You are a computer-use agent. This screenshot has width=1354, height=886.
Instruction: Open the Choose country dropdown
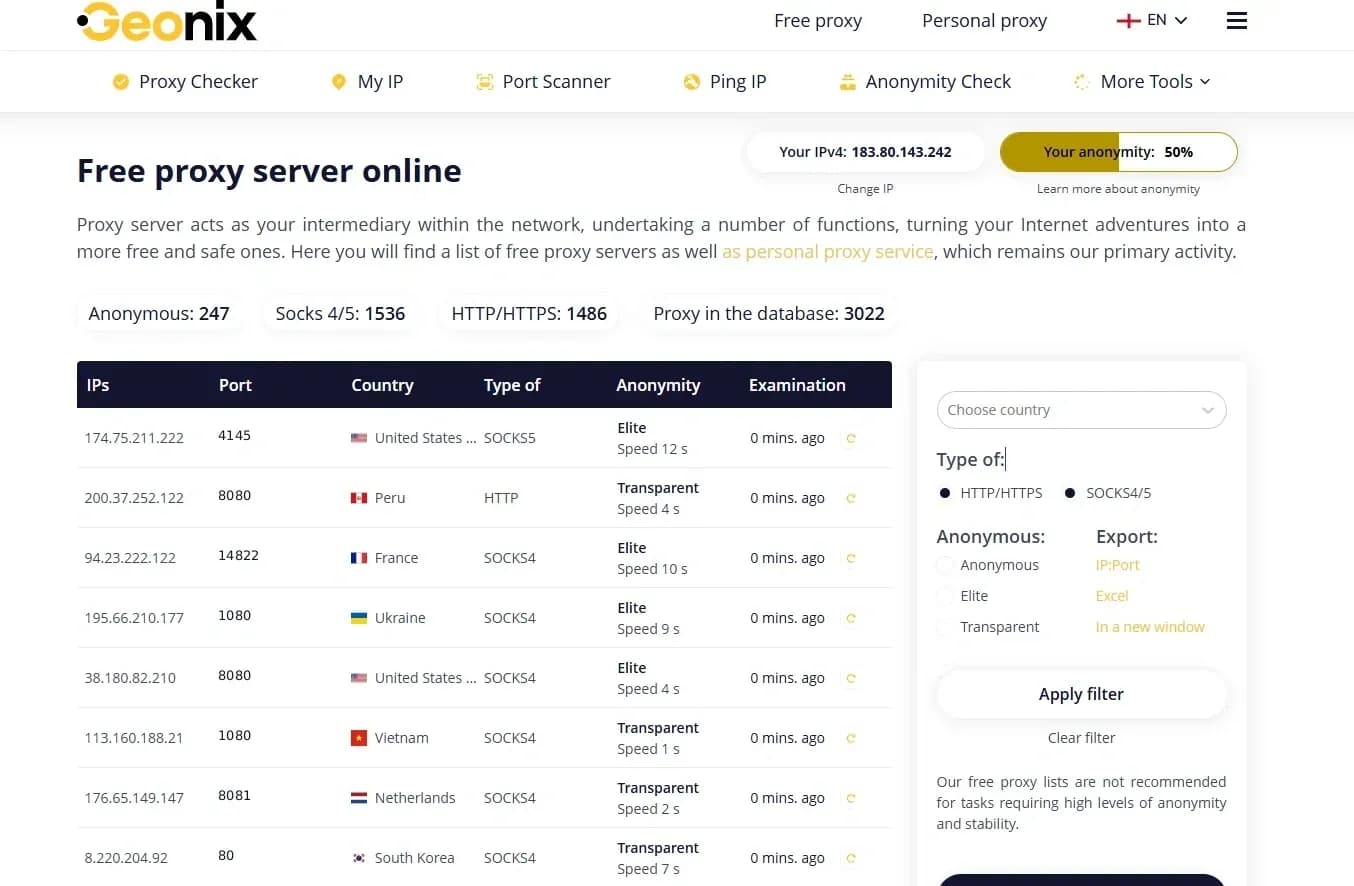(x=1081, y=410)
